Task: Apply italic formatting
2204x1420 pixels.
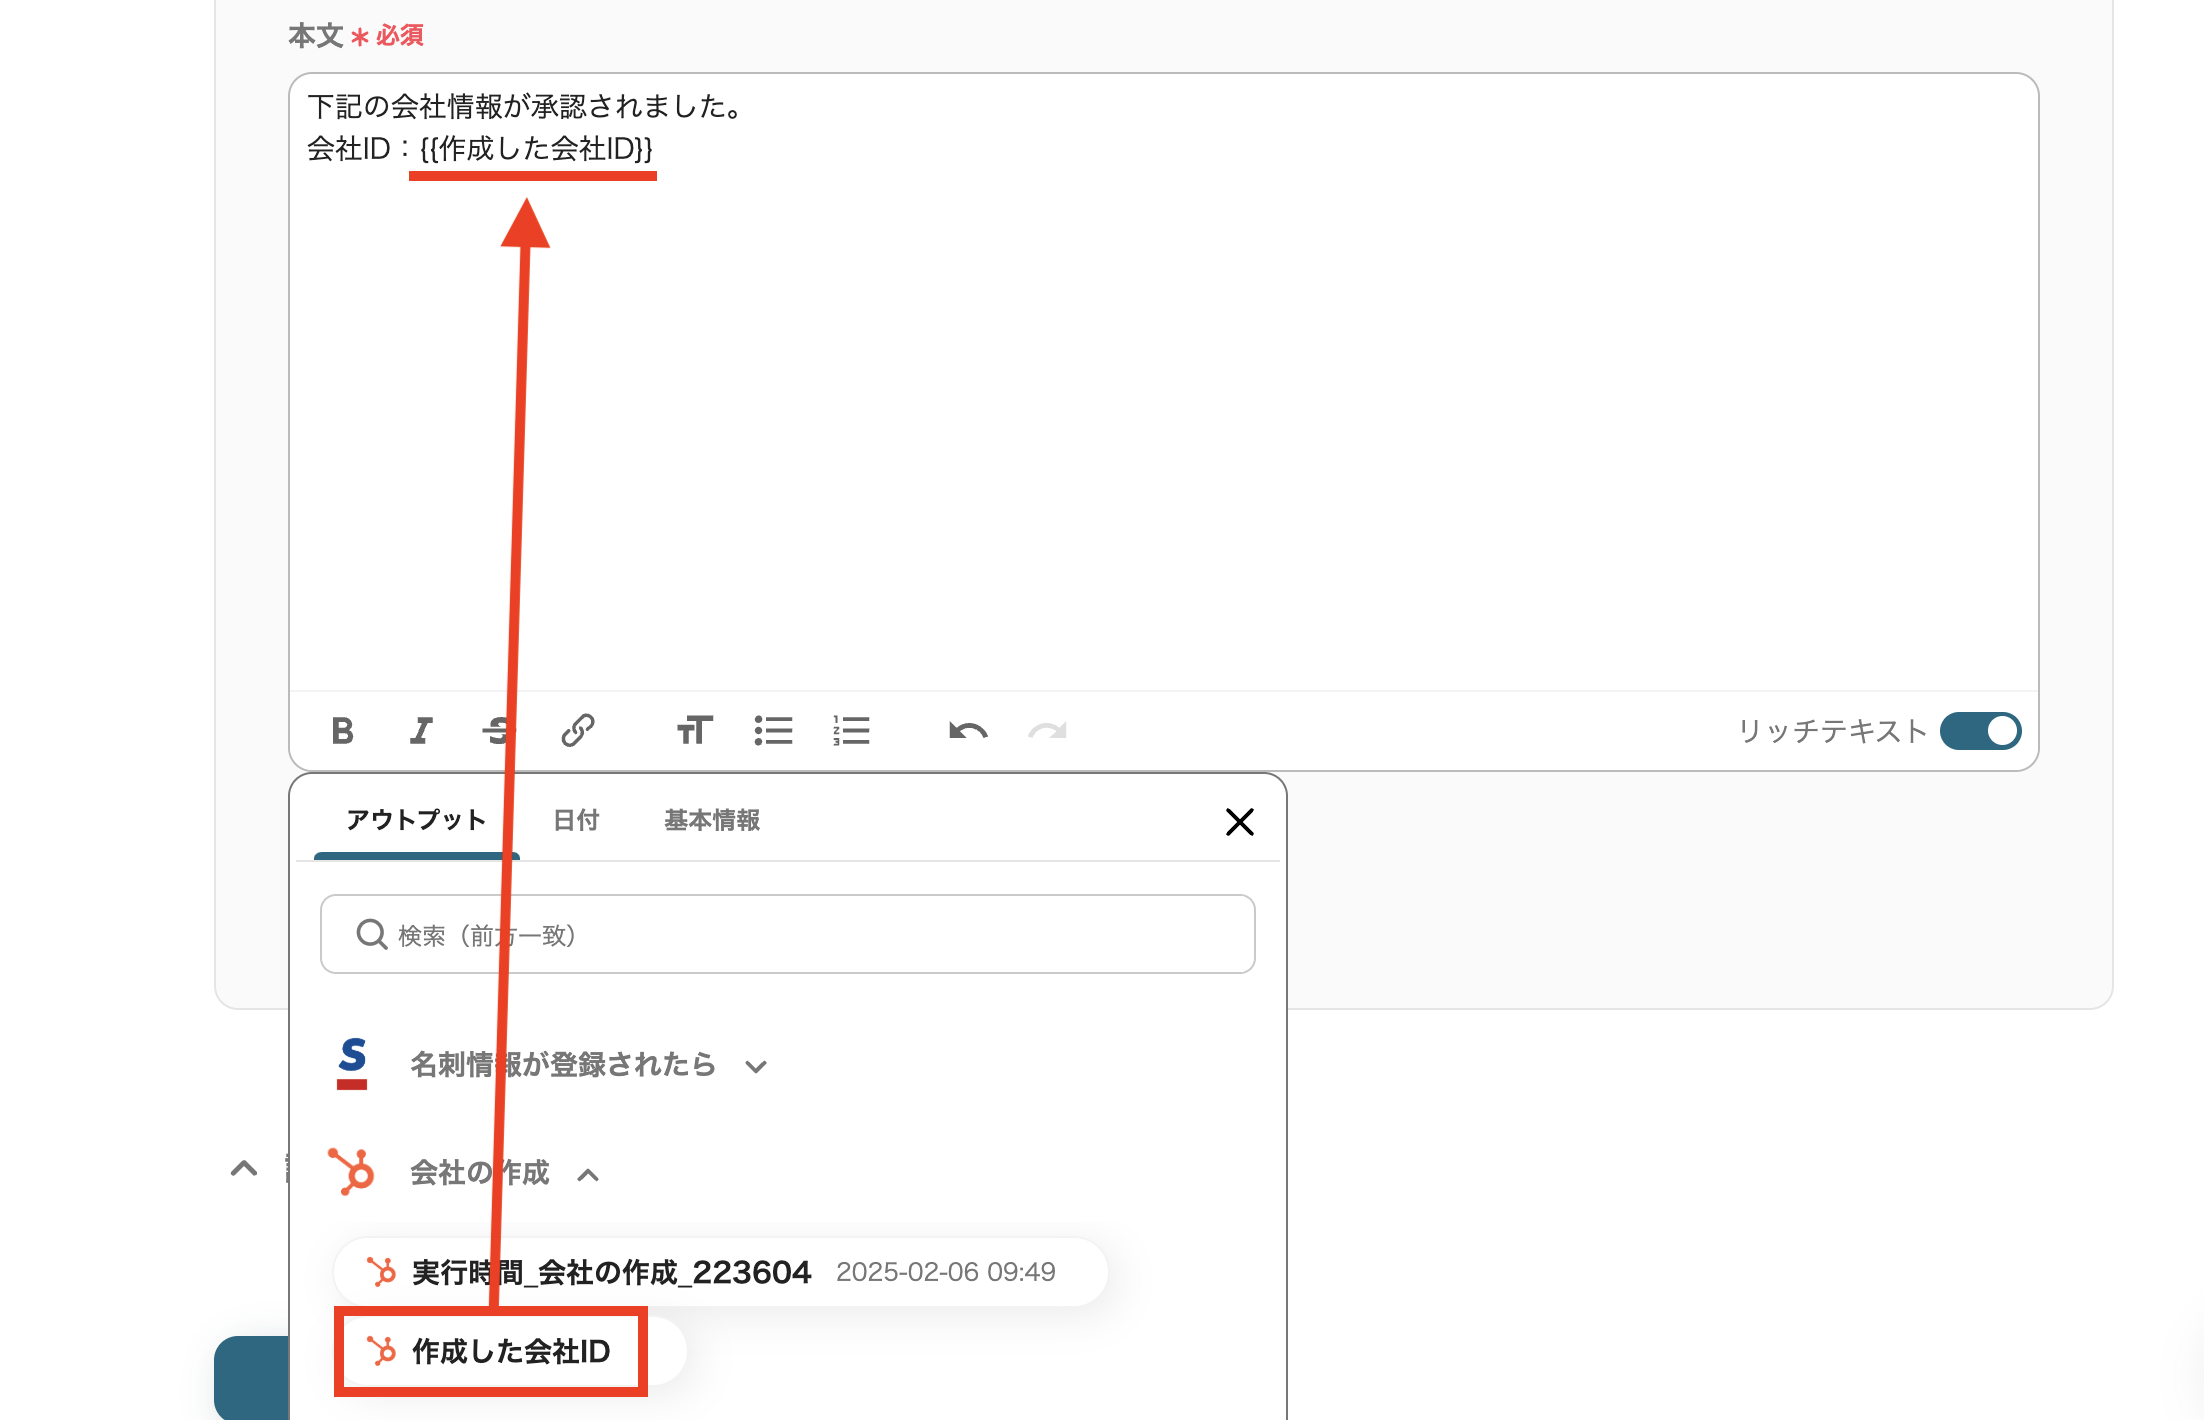Action: tap(421, 731)
